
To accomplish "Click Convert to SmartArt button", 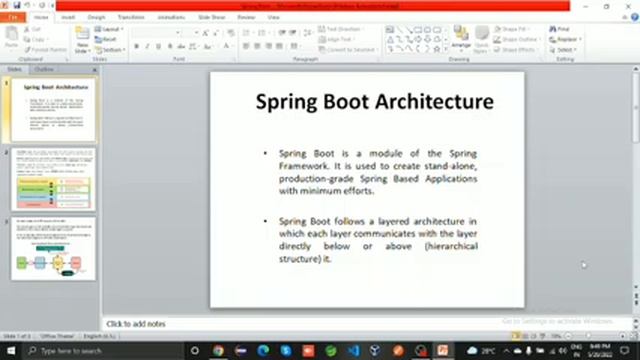I will pyautogui.click(x=347, y=49).
